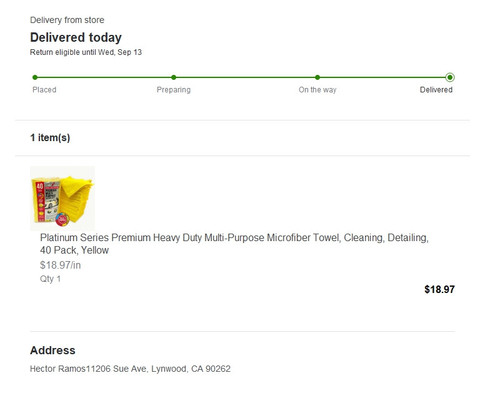The image size is (500, 416).
Task: Click the Delivered status label
Action: click(x=436, y=90)
